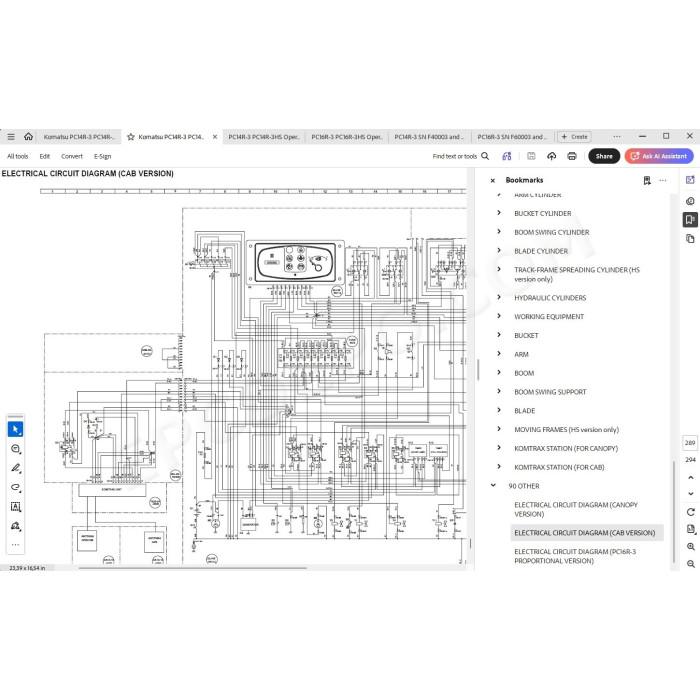Close the current Komatsu document tab
Viewport: 700px width, 700px height.
[215, 137]
